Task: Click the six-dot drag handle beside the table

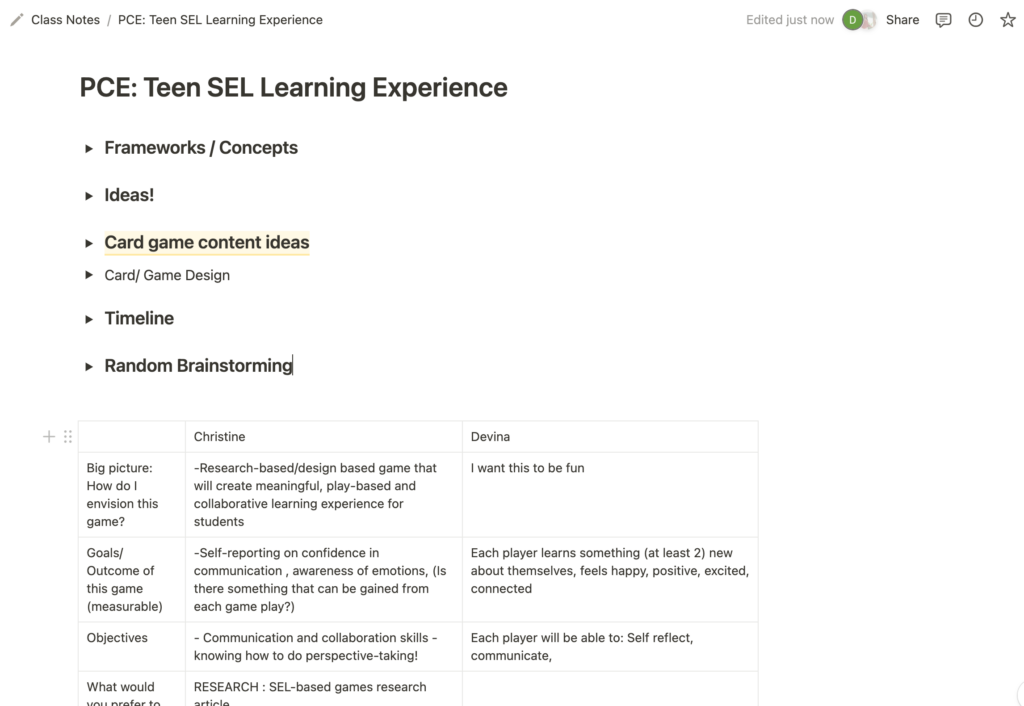Action: pos(68,436)
